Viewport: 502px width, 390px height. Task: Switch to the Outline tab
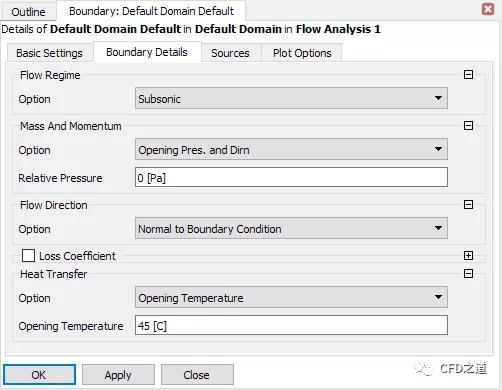tap(28, 12)
